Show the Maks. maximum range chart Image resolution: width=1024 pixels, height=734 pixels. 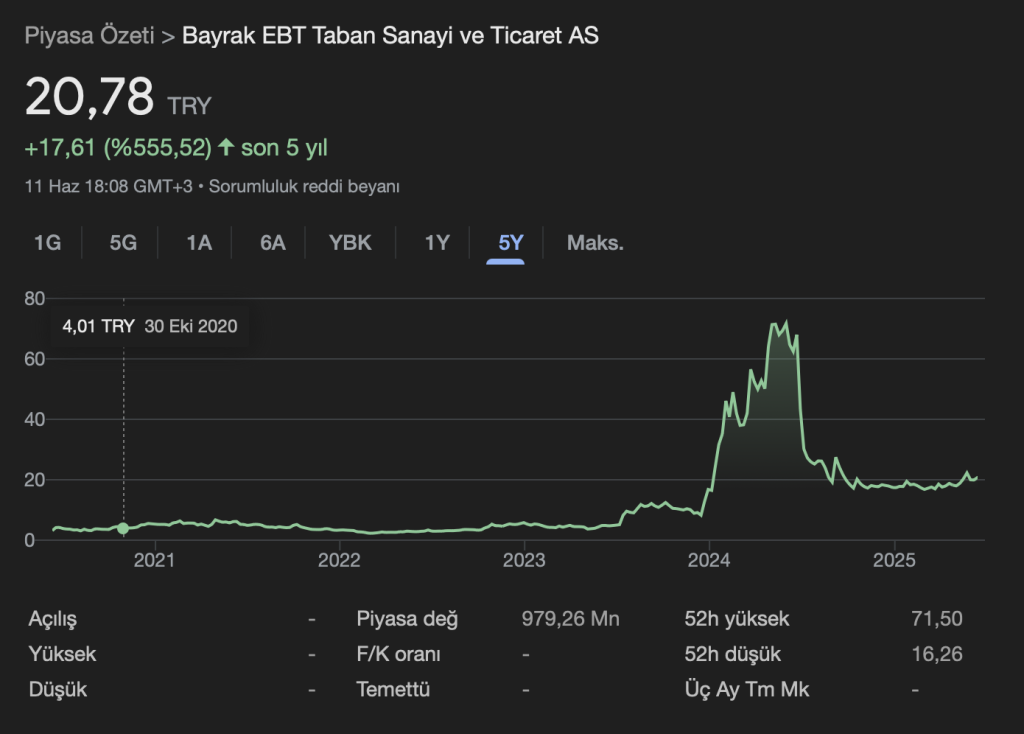(x=595, y=243)
